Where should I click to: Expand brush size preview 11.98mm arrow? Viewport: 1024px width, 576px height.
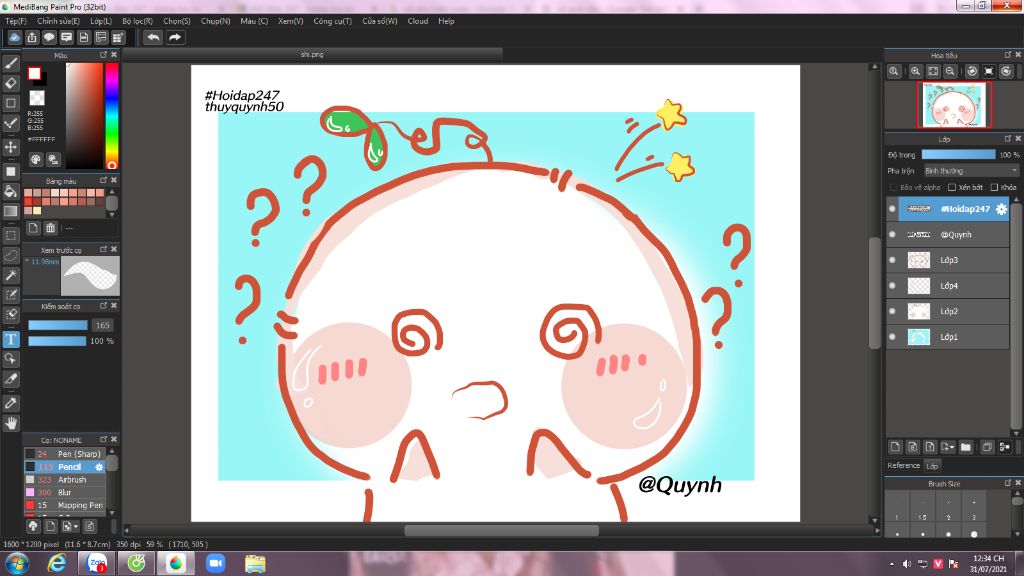tap(27, 261)
